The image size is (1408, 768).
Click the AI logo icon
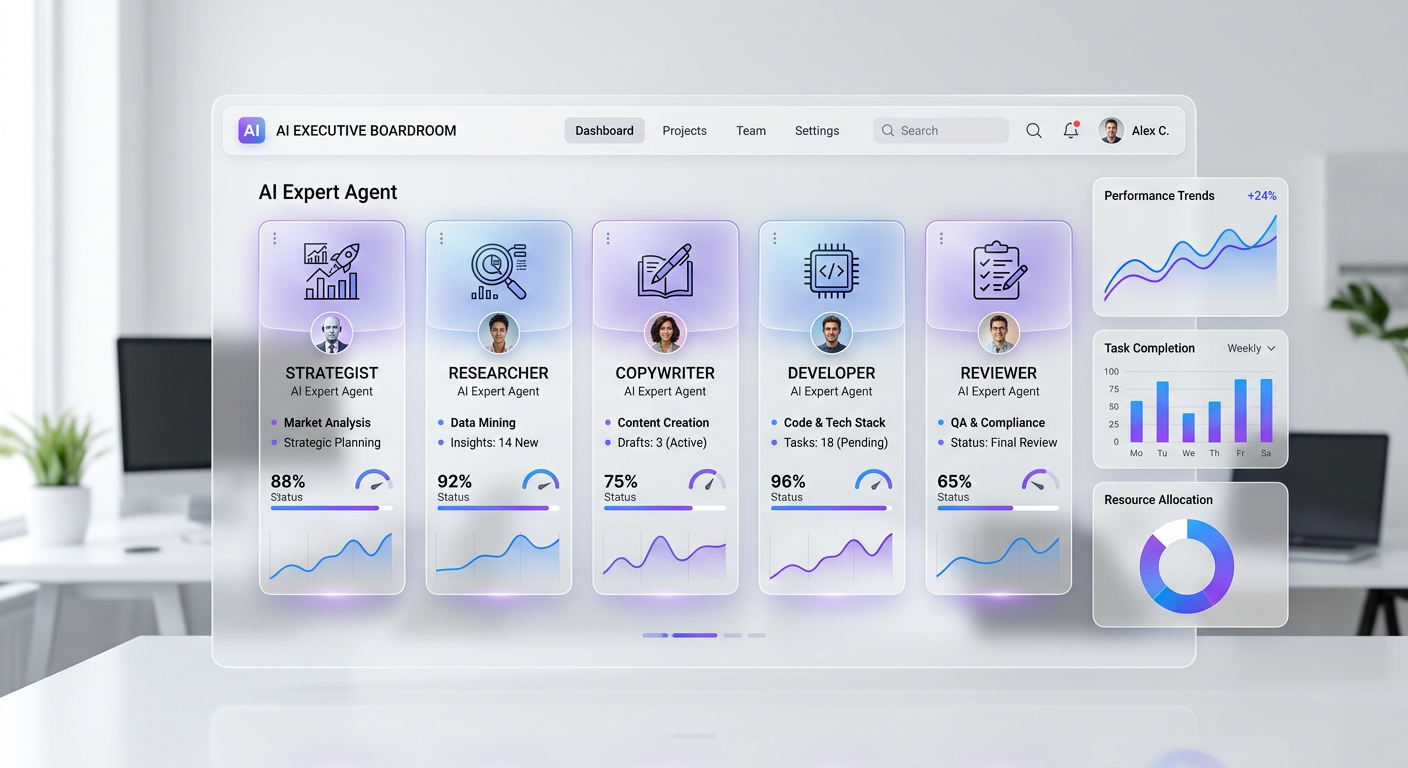pyautogui.click(x=251, y=130)
